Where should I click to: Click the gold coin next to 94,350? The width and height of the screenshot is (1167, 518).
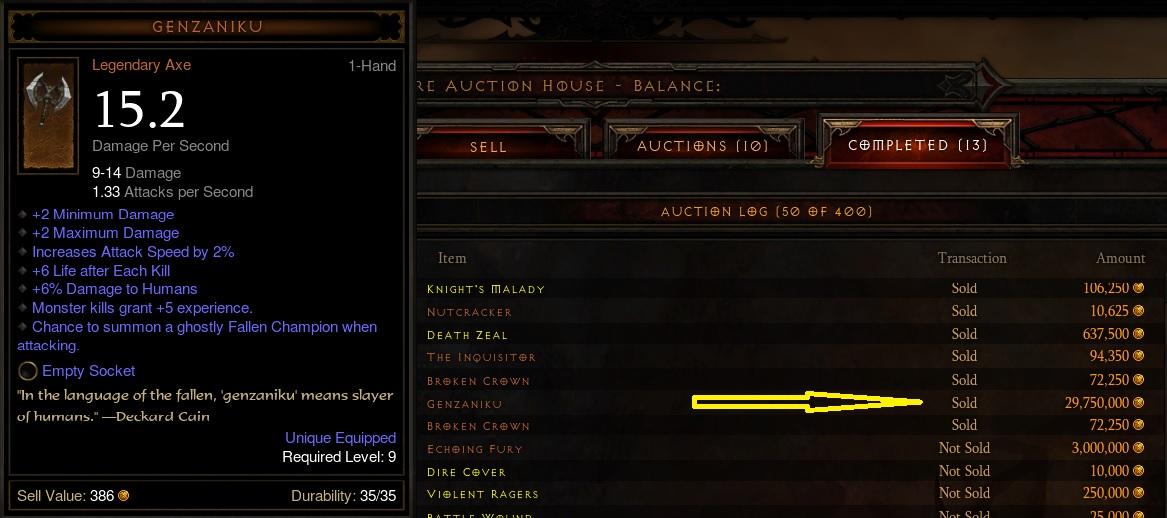(x=1138, y=356)
